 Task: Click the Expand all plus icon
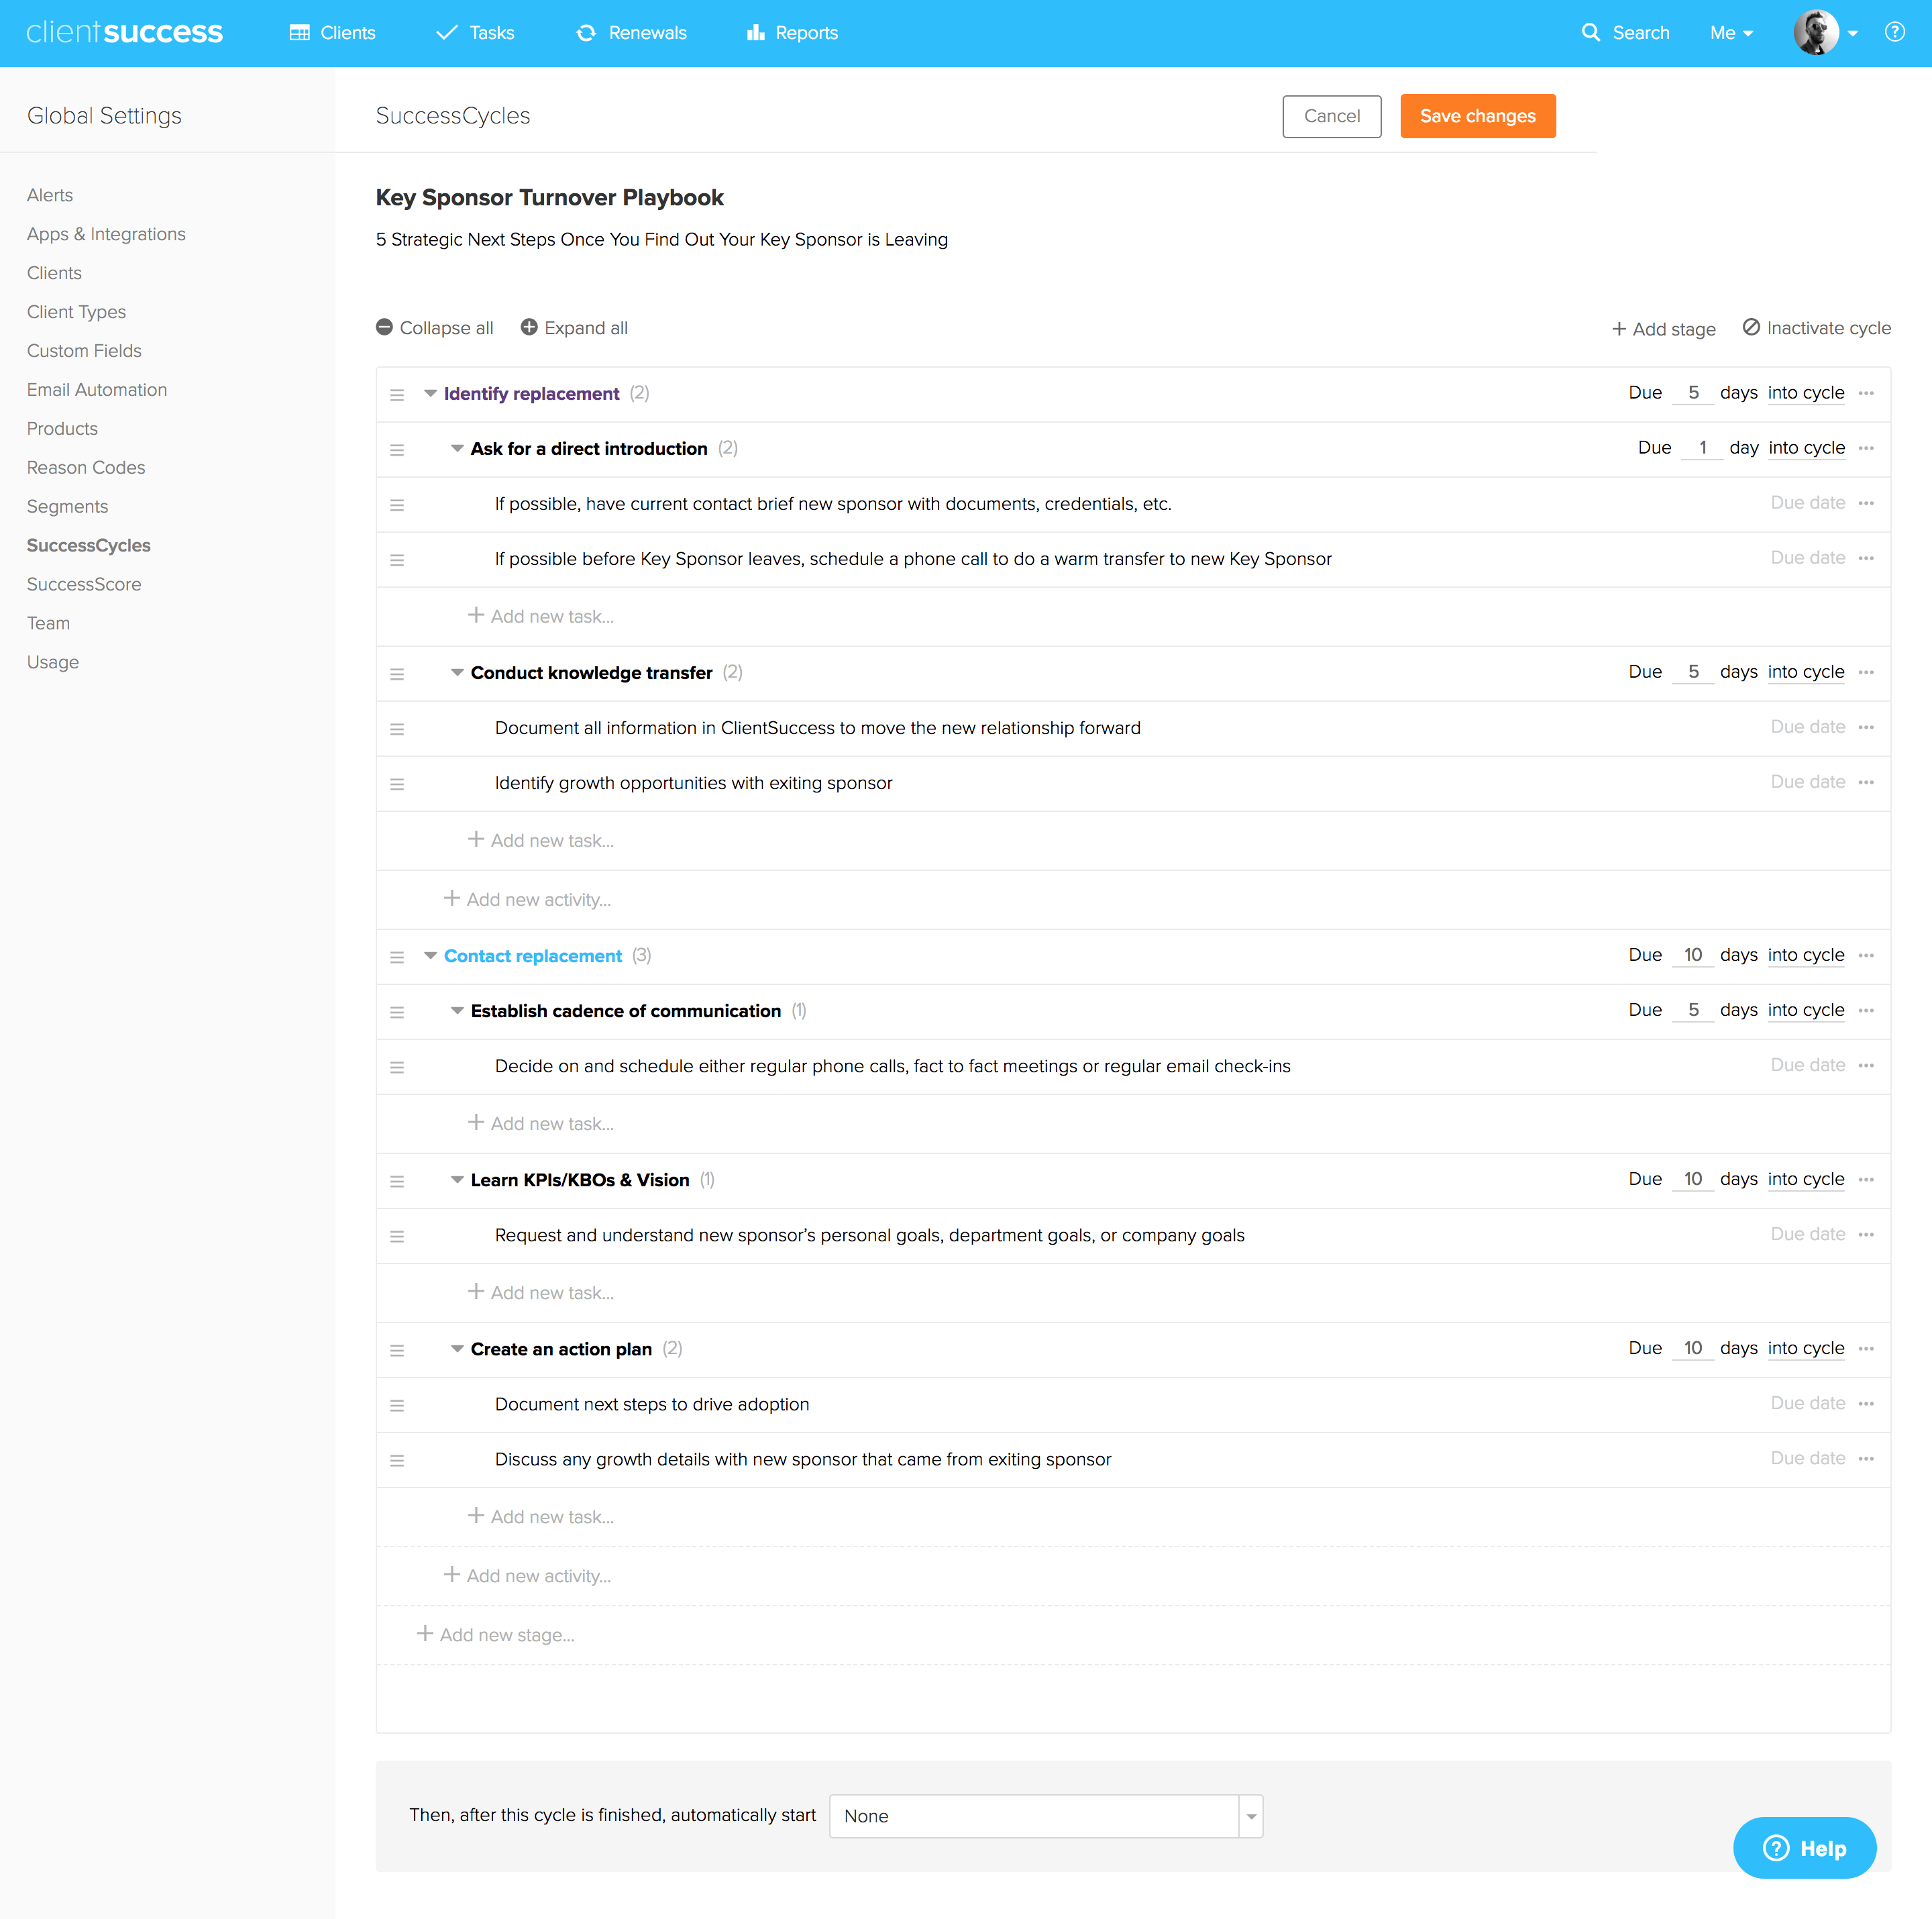coord(529,327)
